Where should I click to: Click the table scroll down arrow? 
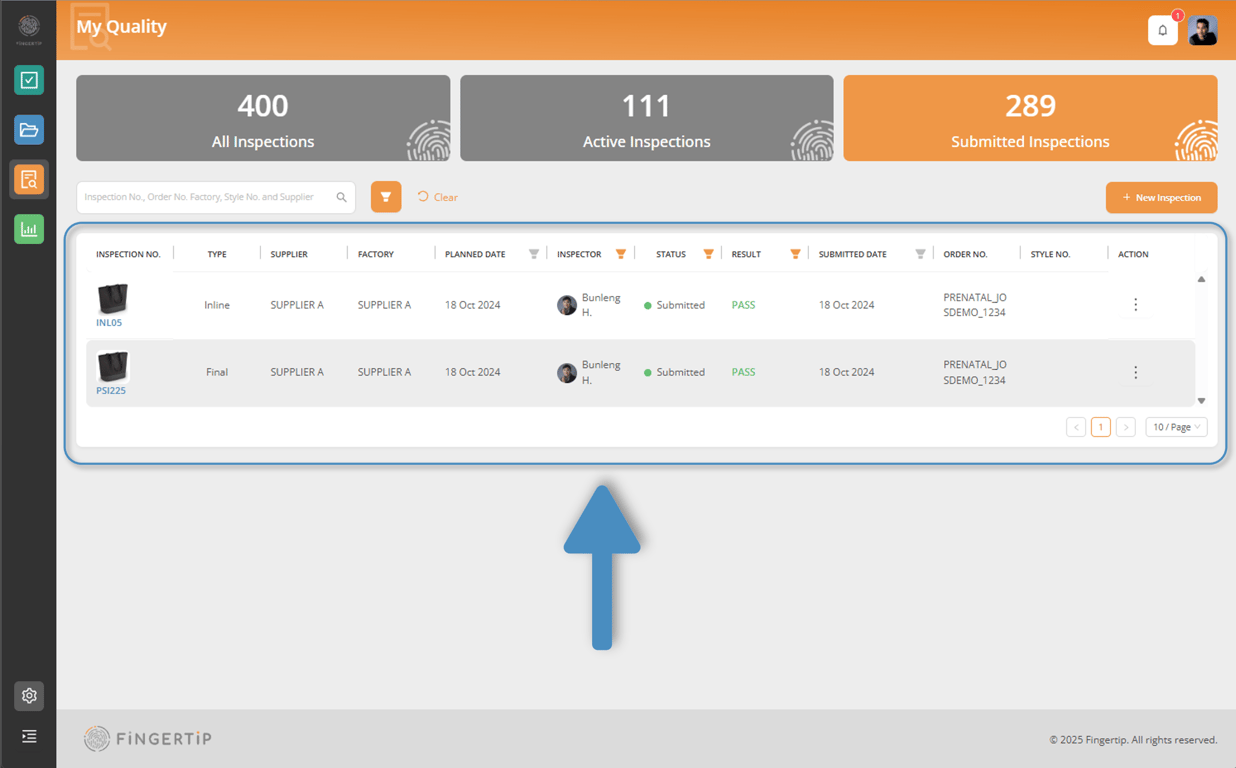click(x=1201, y=401)
